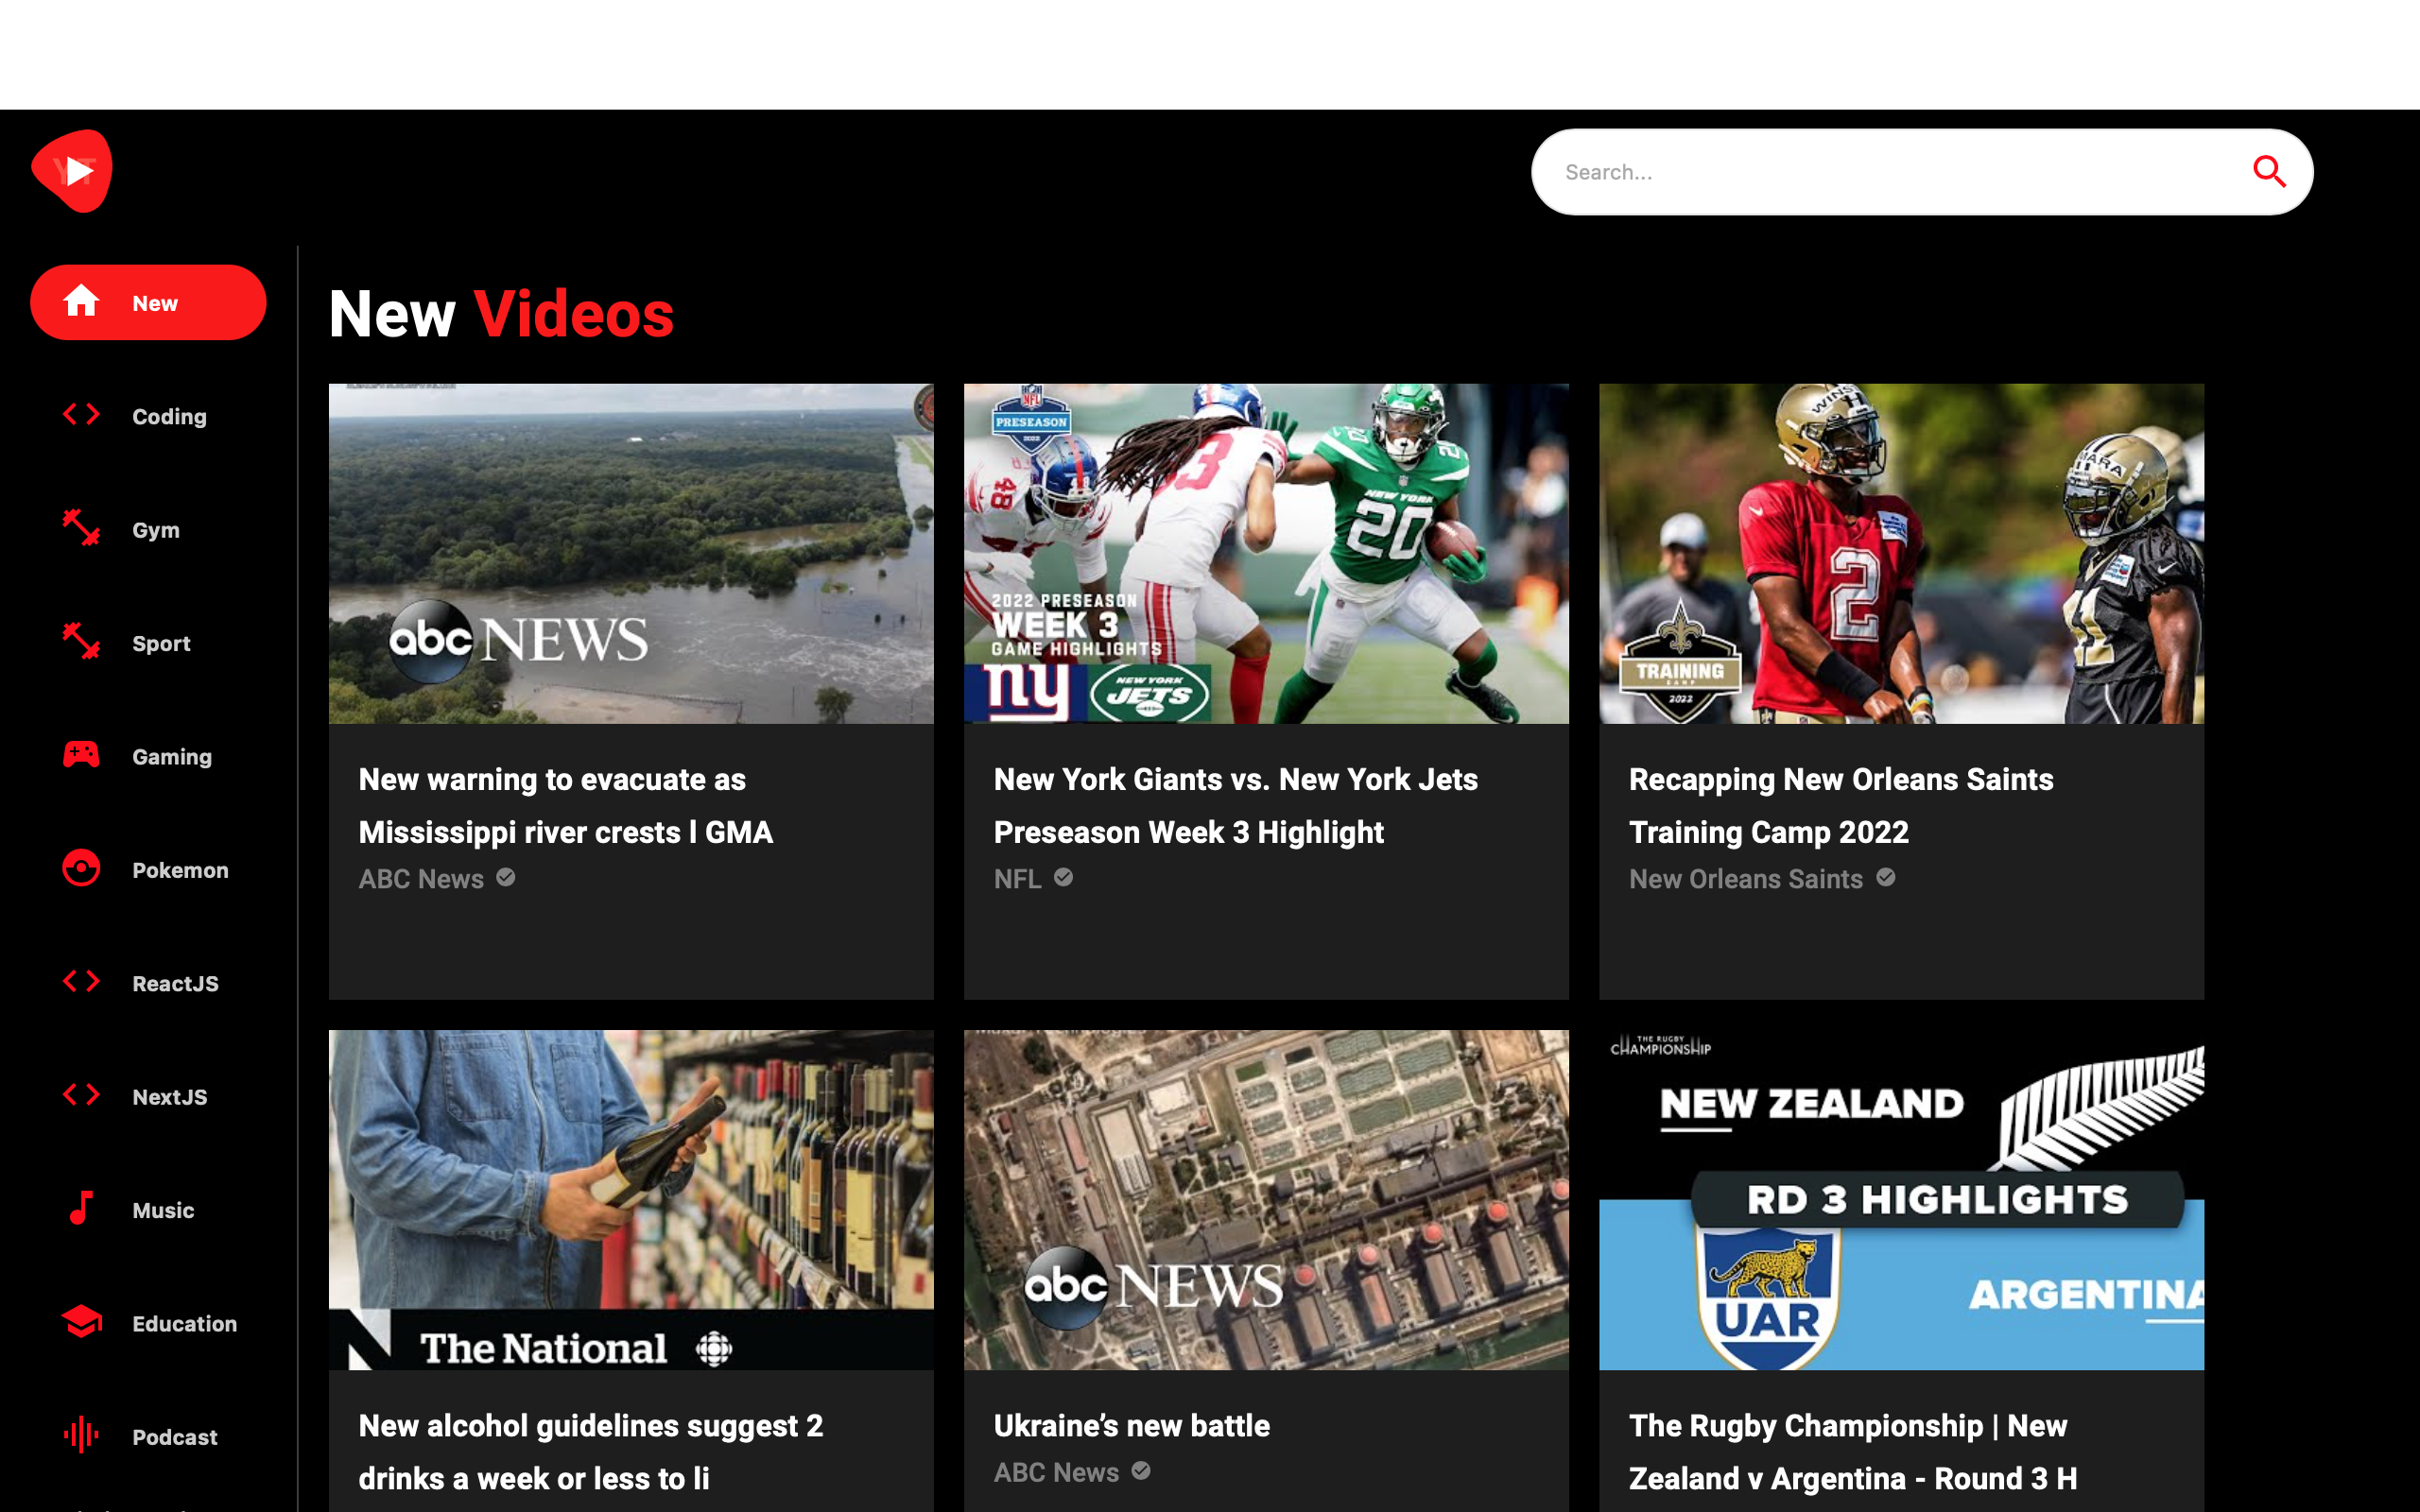Viewport: 2420px width, 1512px height.
Task: Click the code brackets icon for Coding
Action: point(81,415)
